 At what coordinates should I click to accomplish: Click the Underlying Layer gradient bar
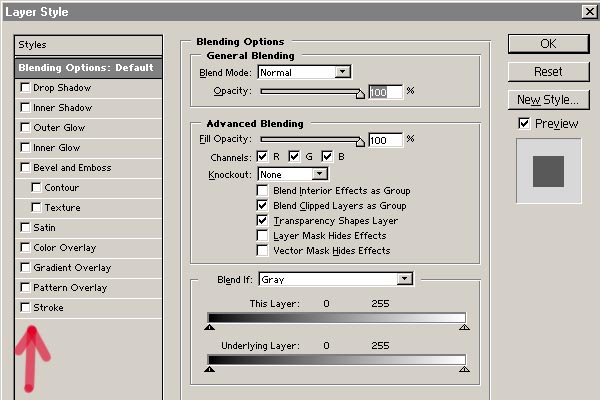click(337, 359)
